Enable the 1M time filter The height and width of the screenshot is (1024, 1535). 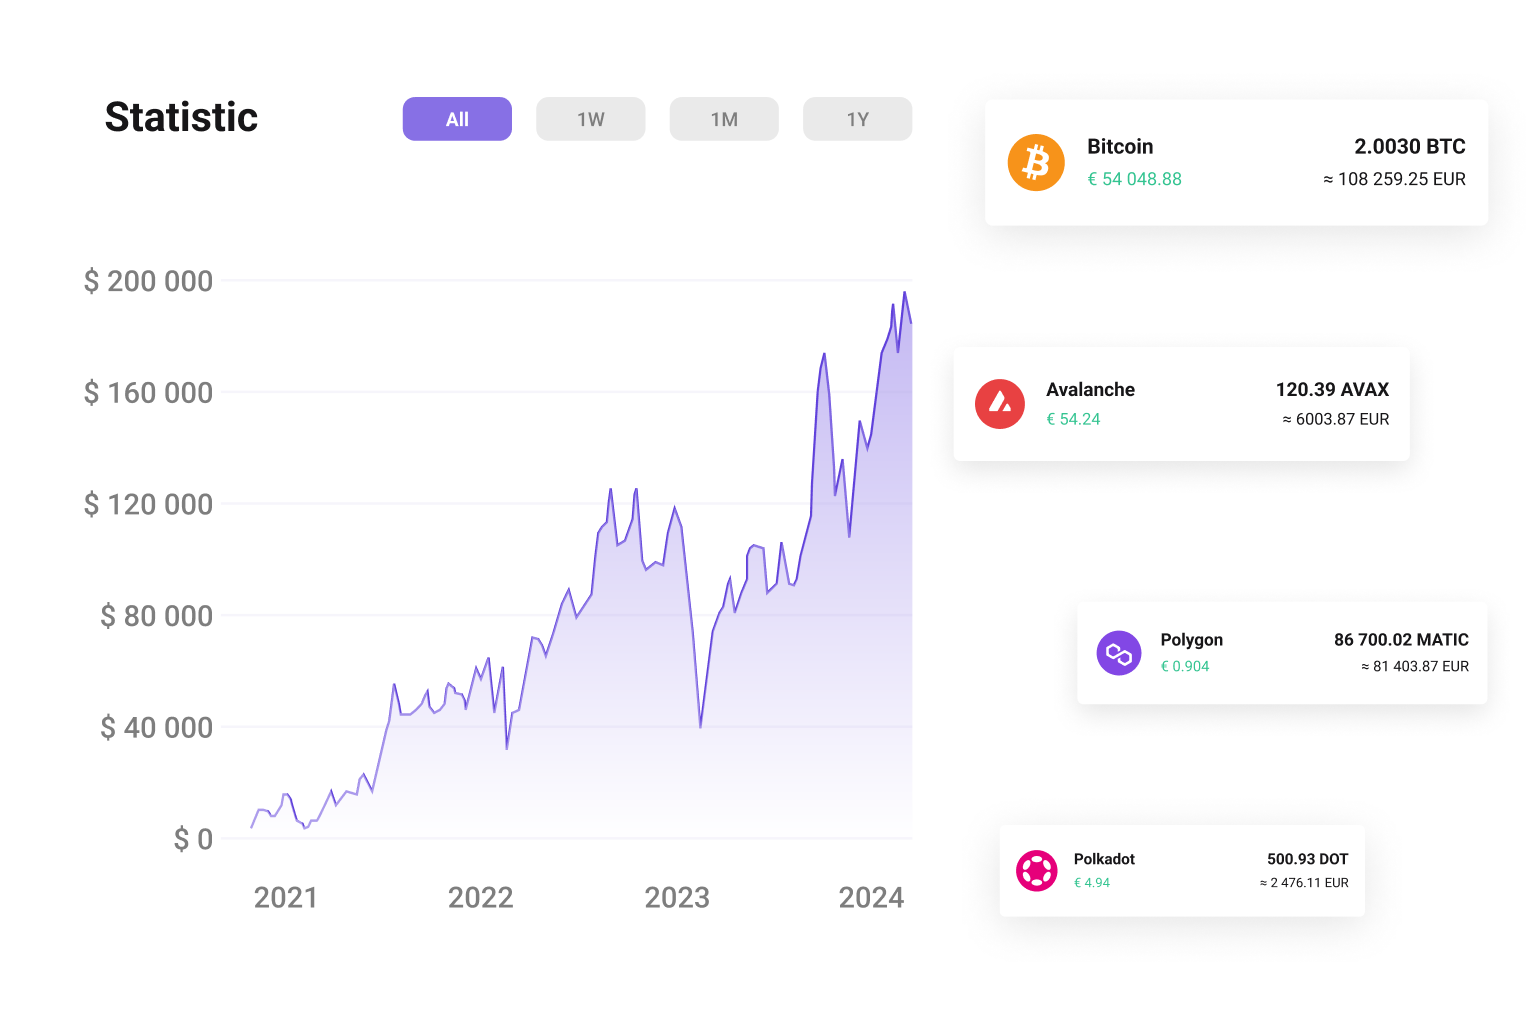point(723,118)
